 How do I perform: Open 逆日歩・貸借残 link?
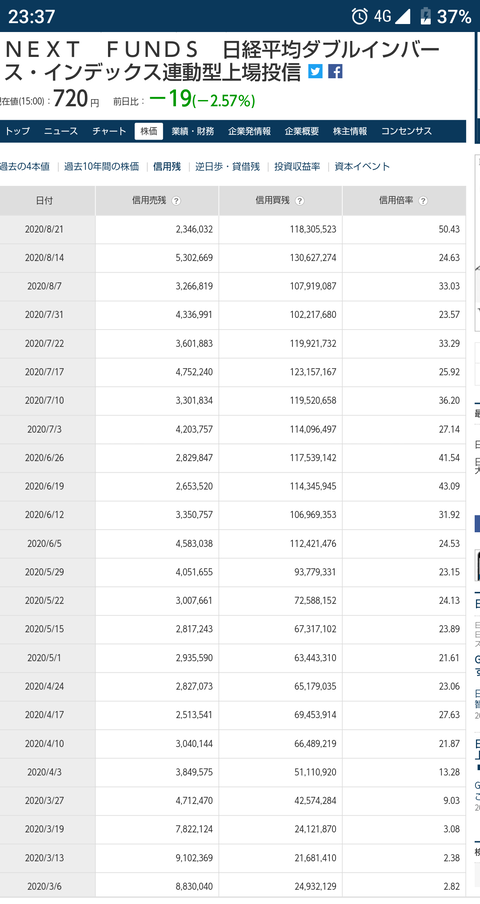[x=228, y=167]
